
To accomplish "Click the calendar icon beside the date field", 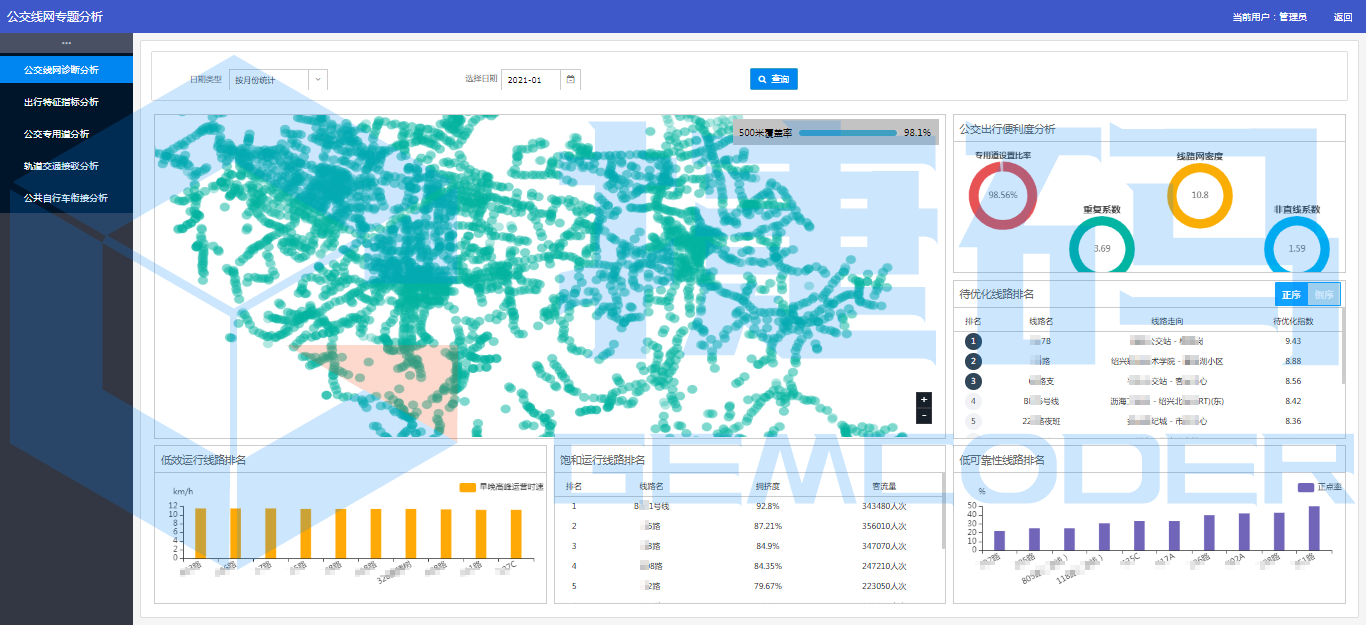I will point(571,80).
